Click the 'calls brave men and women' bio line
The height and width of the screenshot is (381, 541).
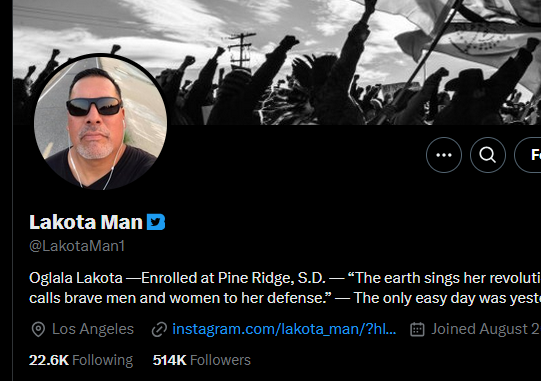click(285, 298)
